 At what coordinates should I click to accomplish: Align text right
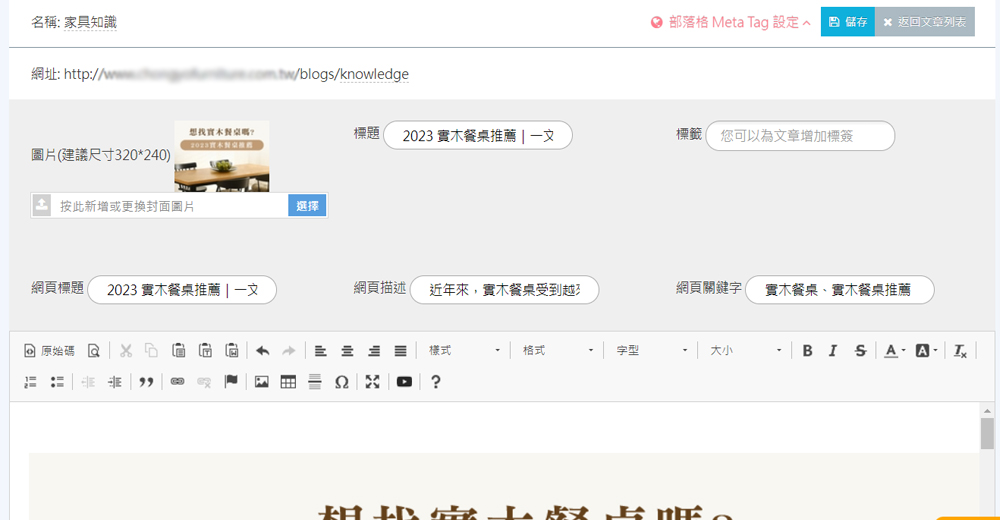point(374,351)
